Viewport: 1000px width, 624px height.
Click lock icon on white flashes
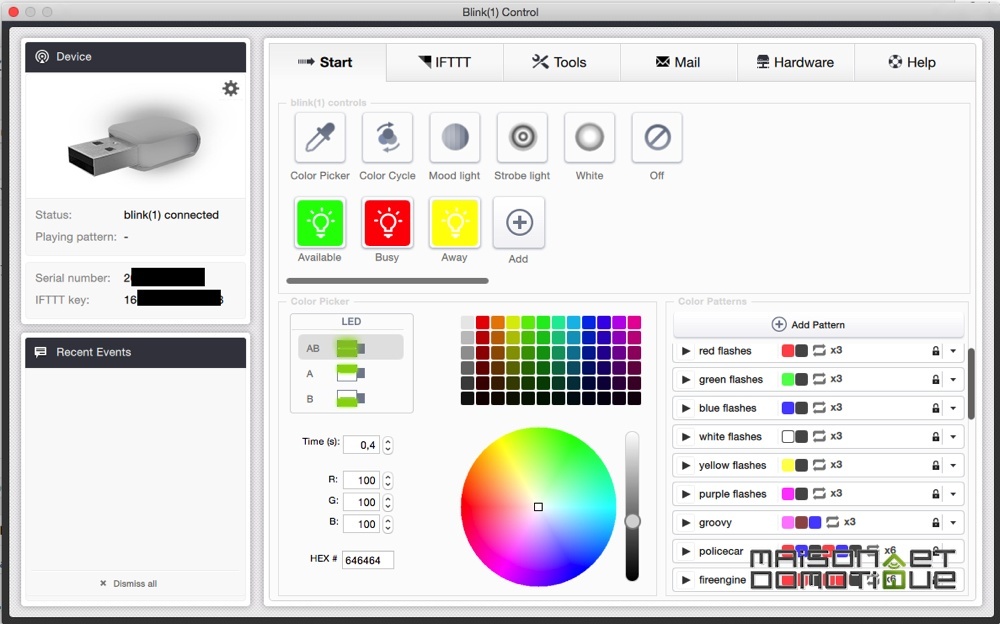point(936,437)
